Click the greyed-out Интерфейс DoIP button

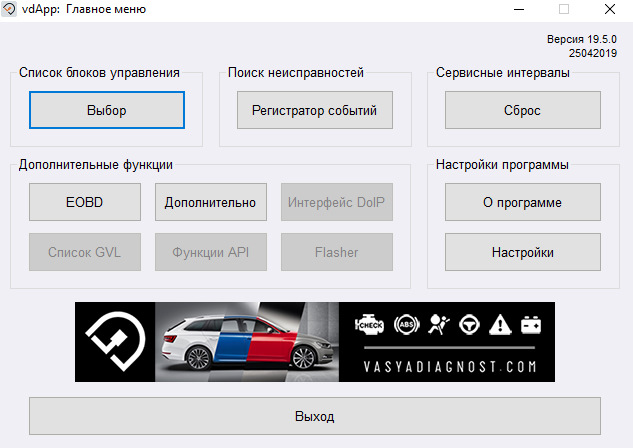[x=337, y=202]
